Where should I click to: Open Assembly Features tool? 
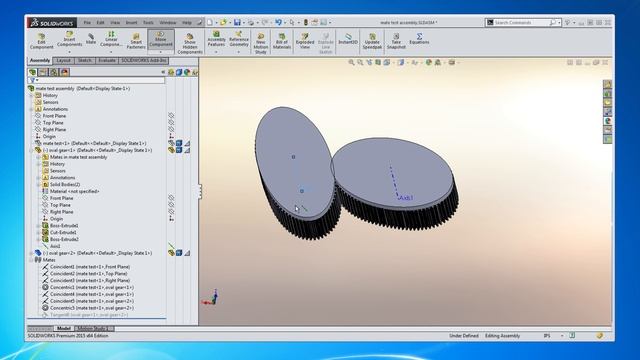pyautogui.click(x=216, y=39)
